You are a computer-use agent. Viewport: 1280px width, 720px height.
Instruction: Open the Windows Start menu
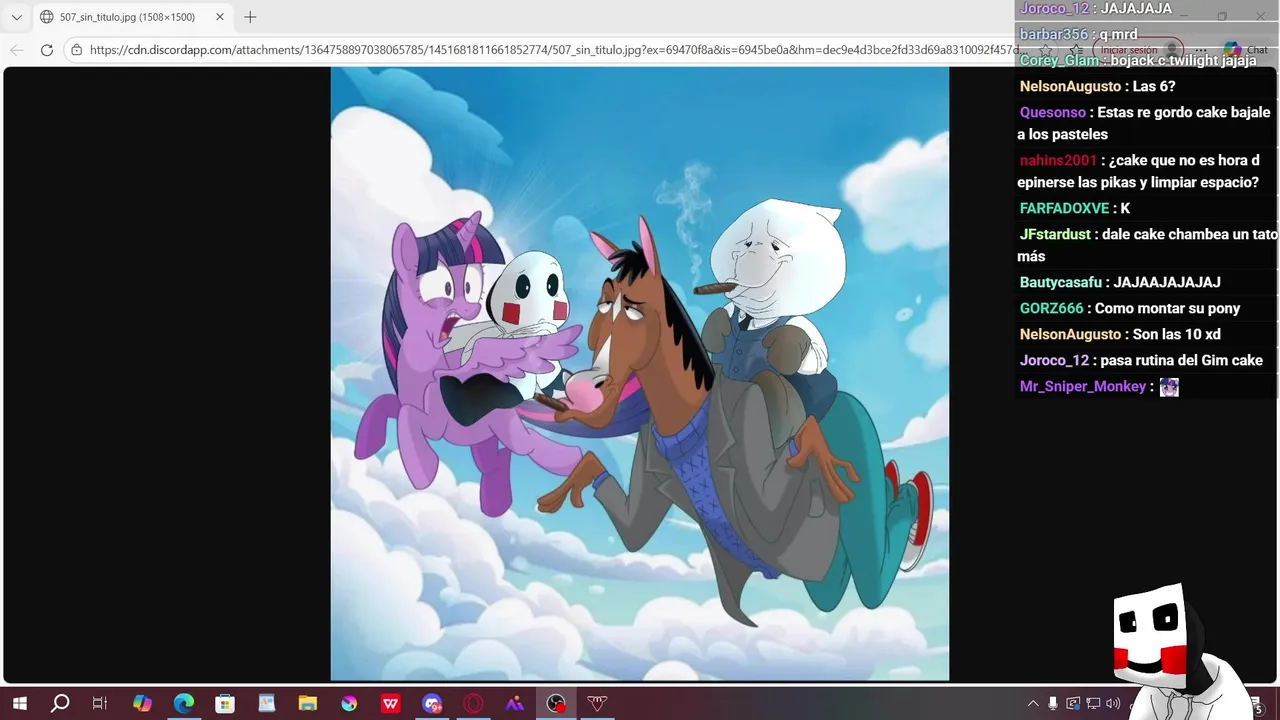(x=19, y=704)
